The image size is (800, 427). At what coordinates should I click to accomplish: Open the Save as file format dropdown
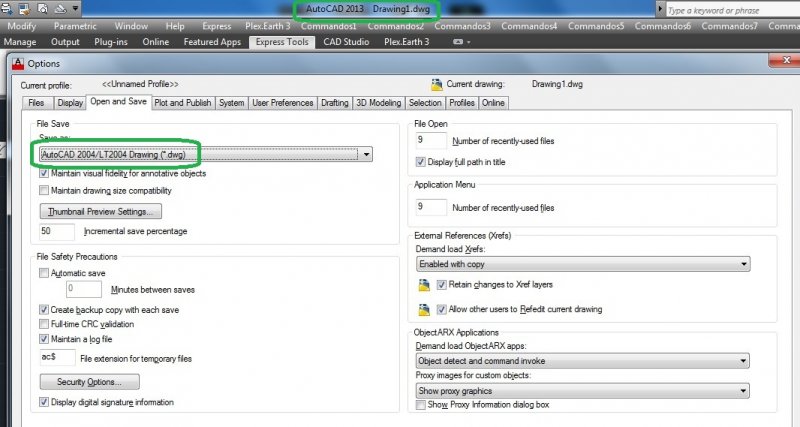coord(206,155)
